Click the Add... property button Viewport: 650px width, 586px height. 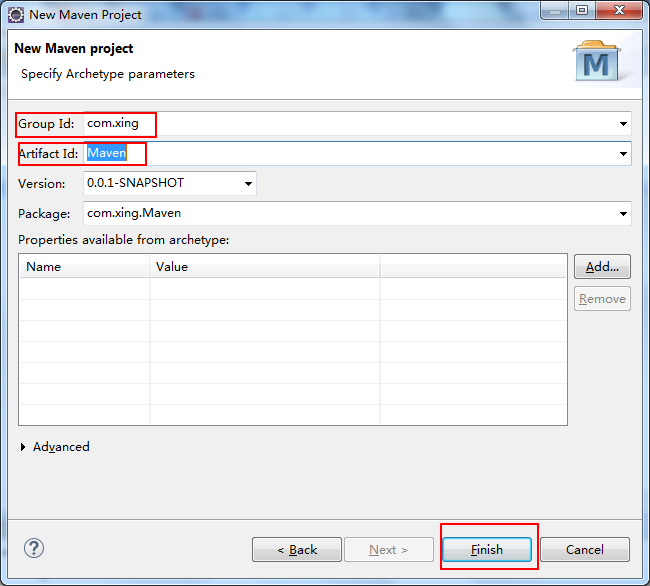point(602,266)
